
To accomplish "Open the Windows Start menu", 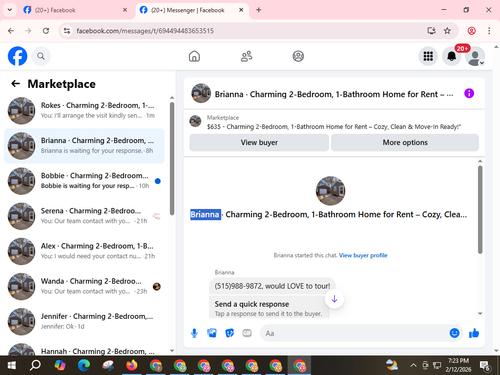I will tap(11, 365).
